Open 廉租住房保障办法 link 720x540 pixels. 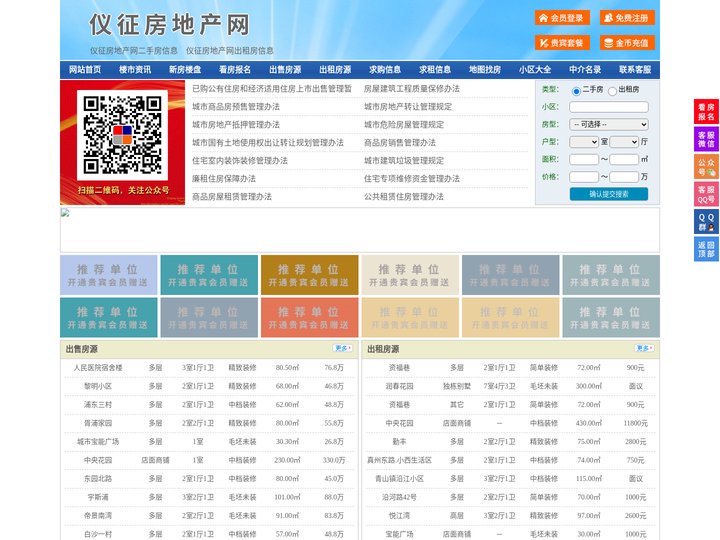click(224, 179)
